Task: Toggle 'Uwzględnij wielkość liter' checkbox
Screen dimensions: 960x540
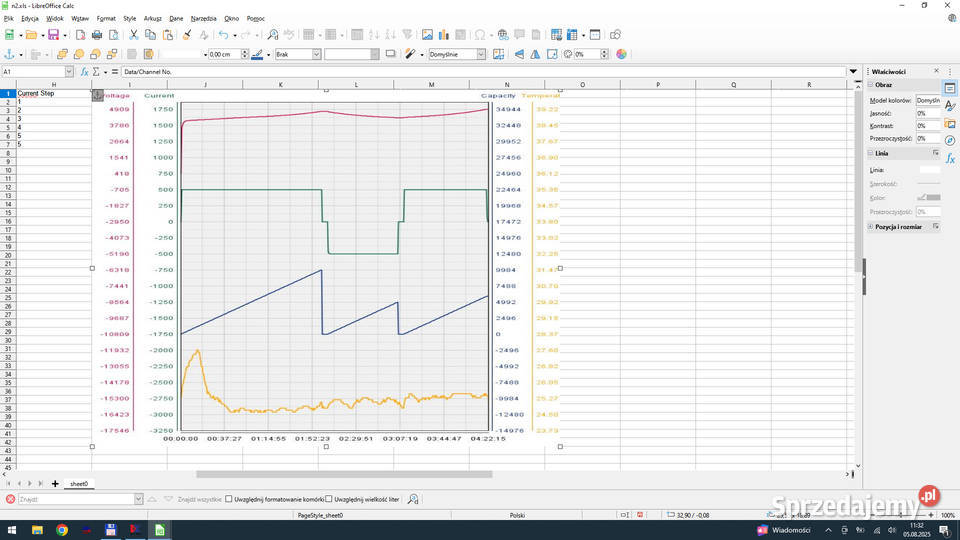Action: tap(329, 499)
